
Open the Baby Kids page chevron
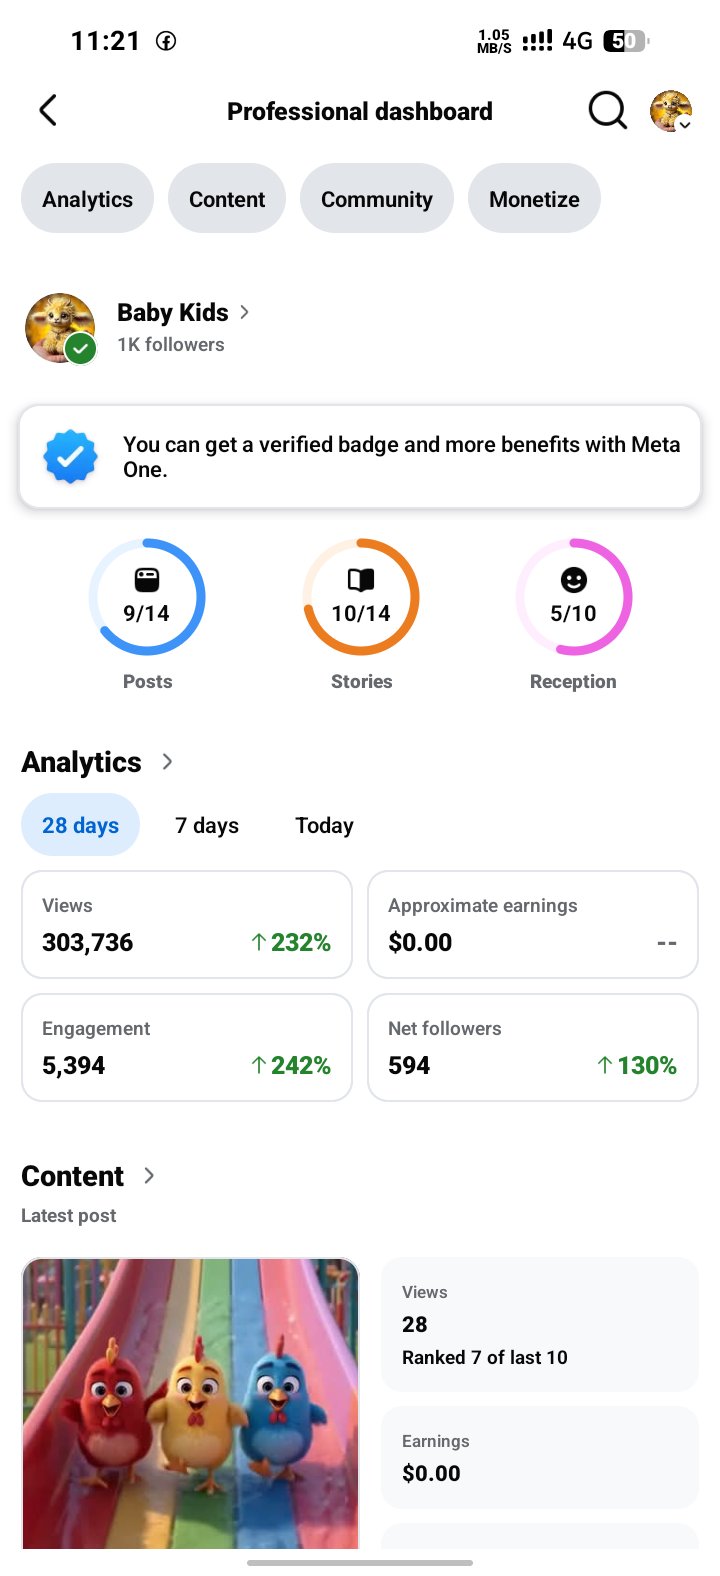(244, 312)
